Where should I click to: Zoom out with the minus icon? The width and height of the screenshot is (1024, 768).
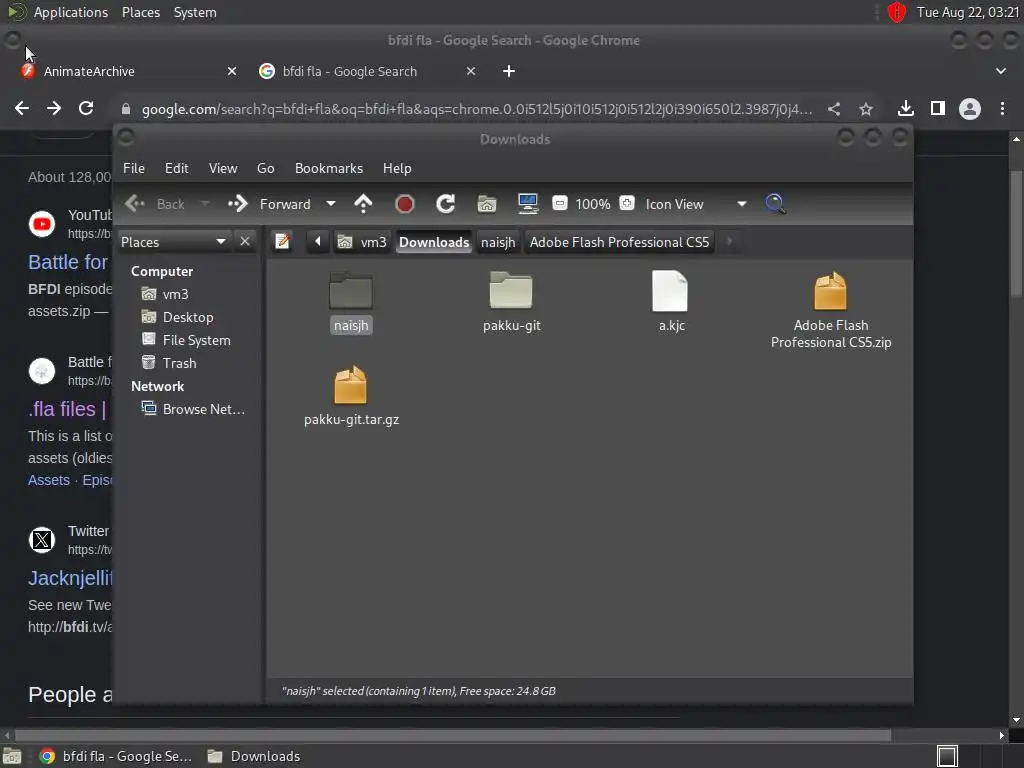(560, 203)
